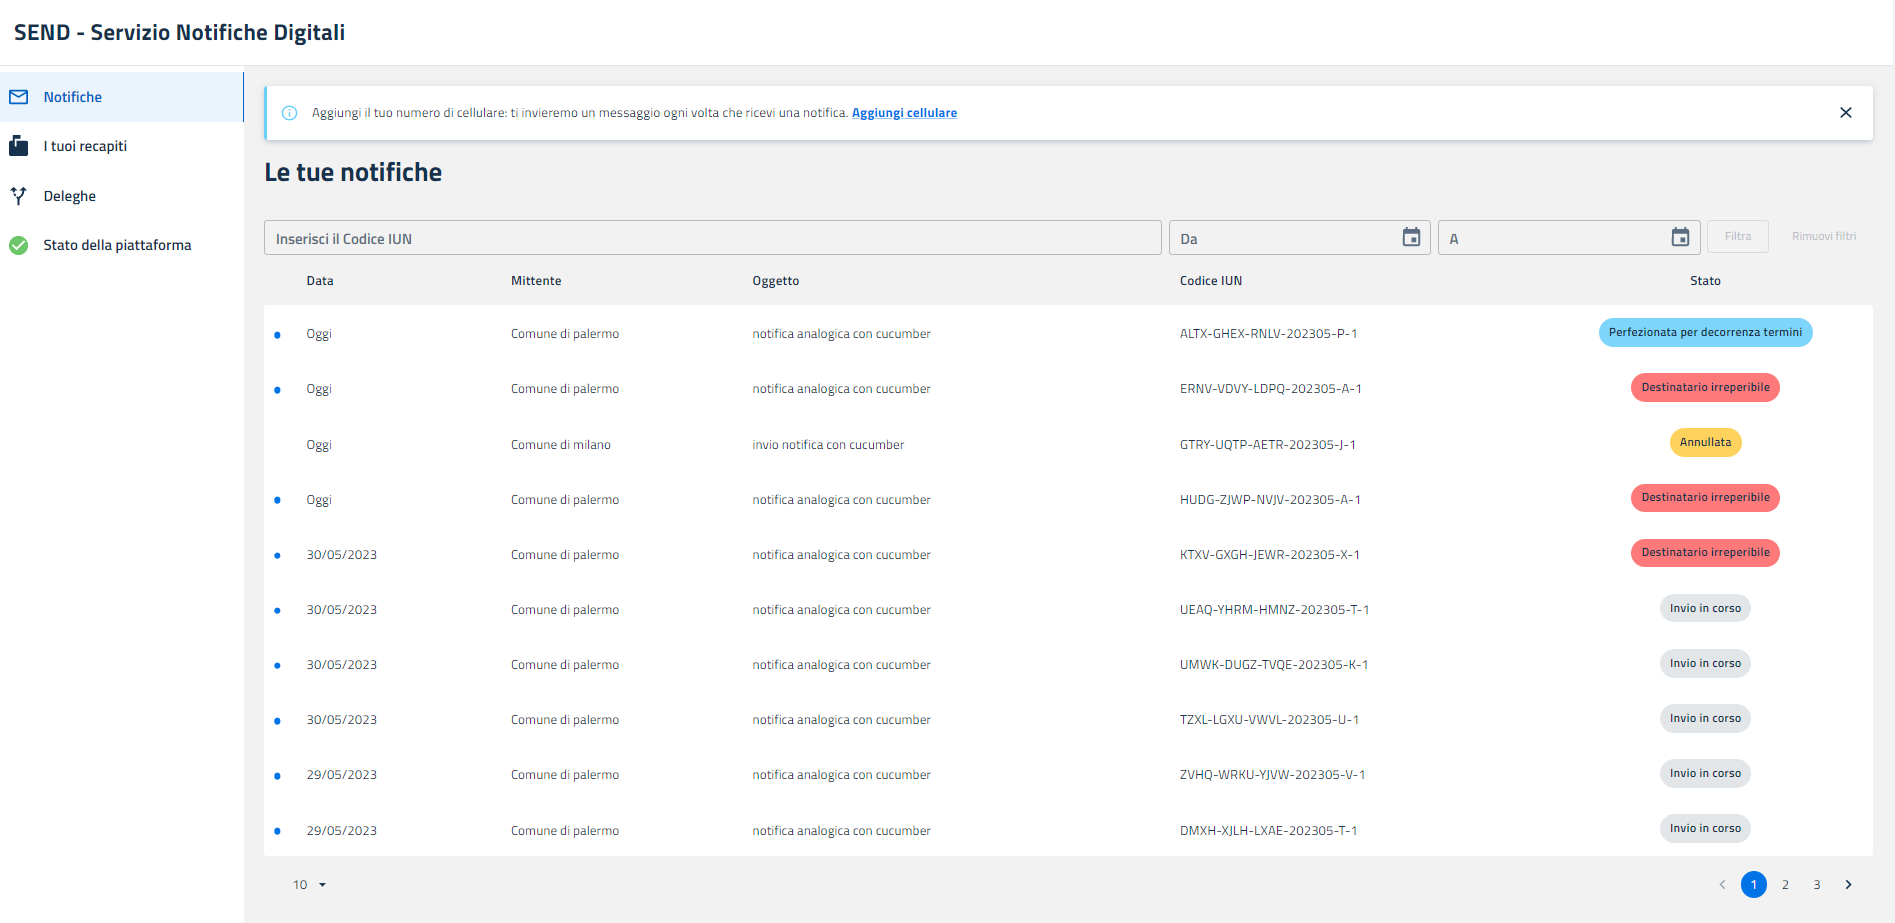This screenshot has height=923, width=1895.
Task: Click Rimuovi filtri button
Action: [x=1823, y=237]
